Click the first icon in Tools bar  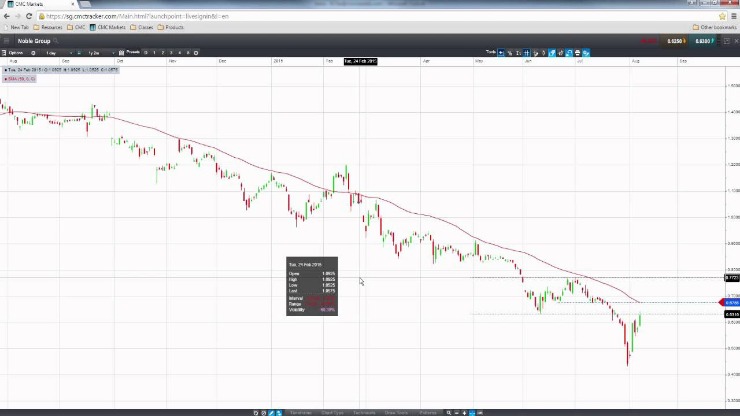(503, 52)
